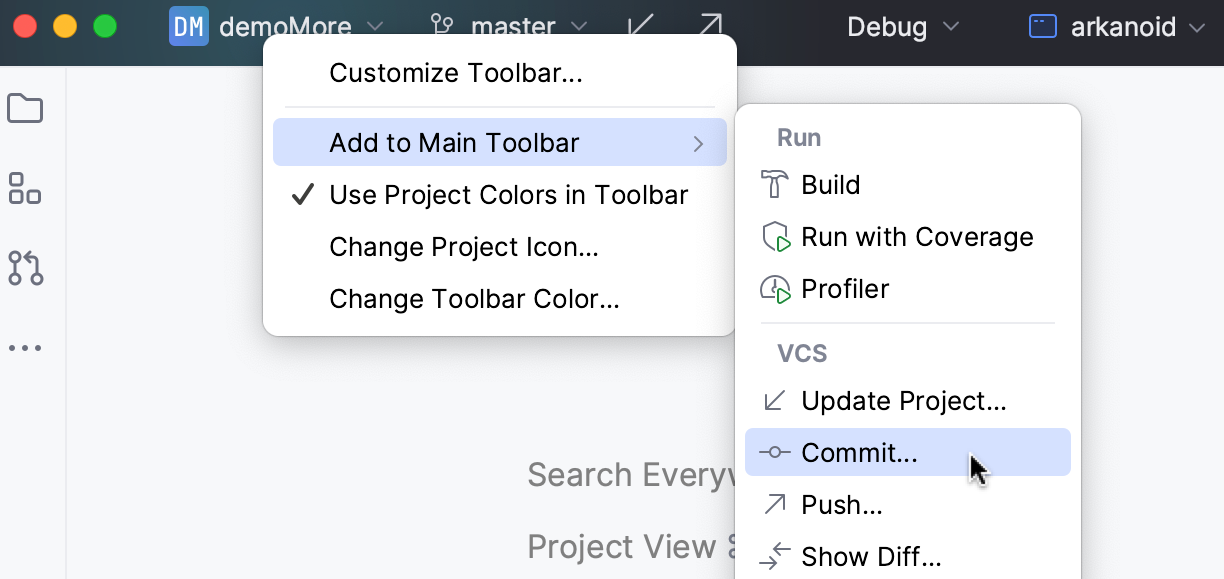Click the Push arrow icon in toolbar

(x=710, y=27)
